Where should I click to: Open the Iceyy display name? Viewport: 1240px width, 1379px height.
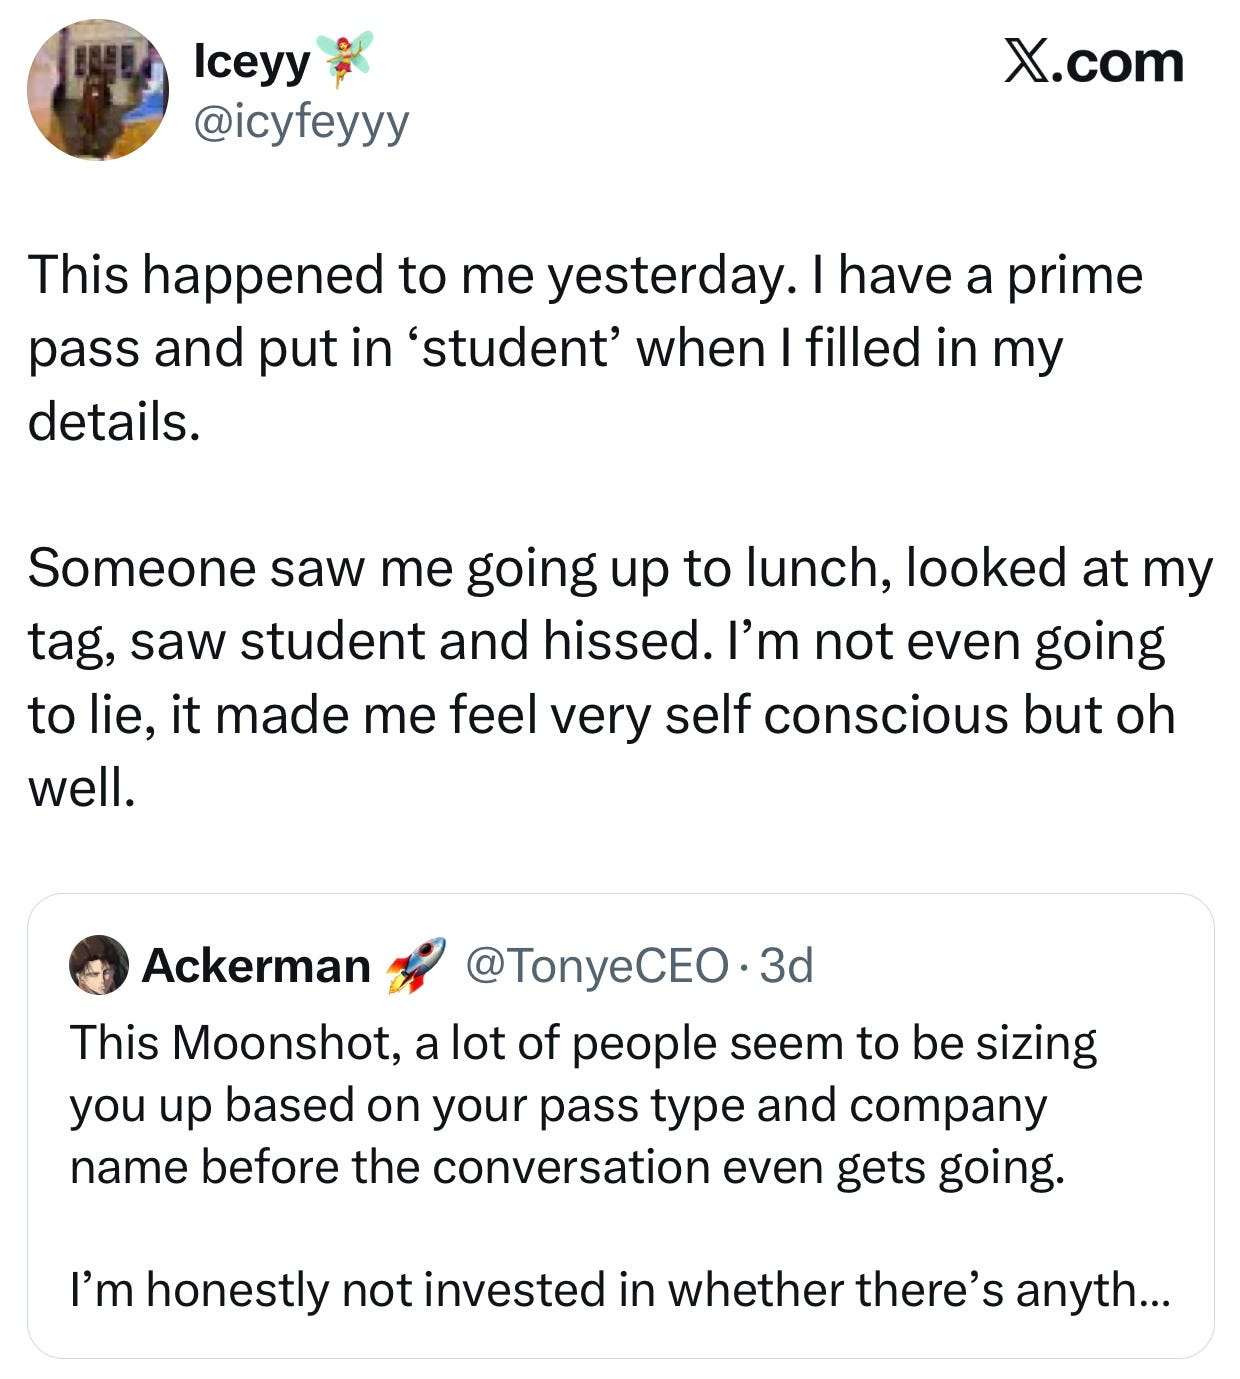pyautogui.click(x=252, y=62)
